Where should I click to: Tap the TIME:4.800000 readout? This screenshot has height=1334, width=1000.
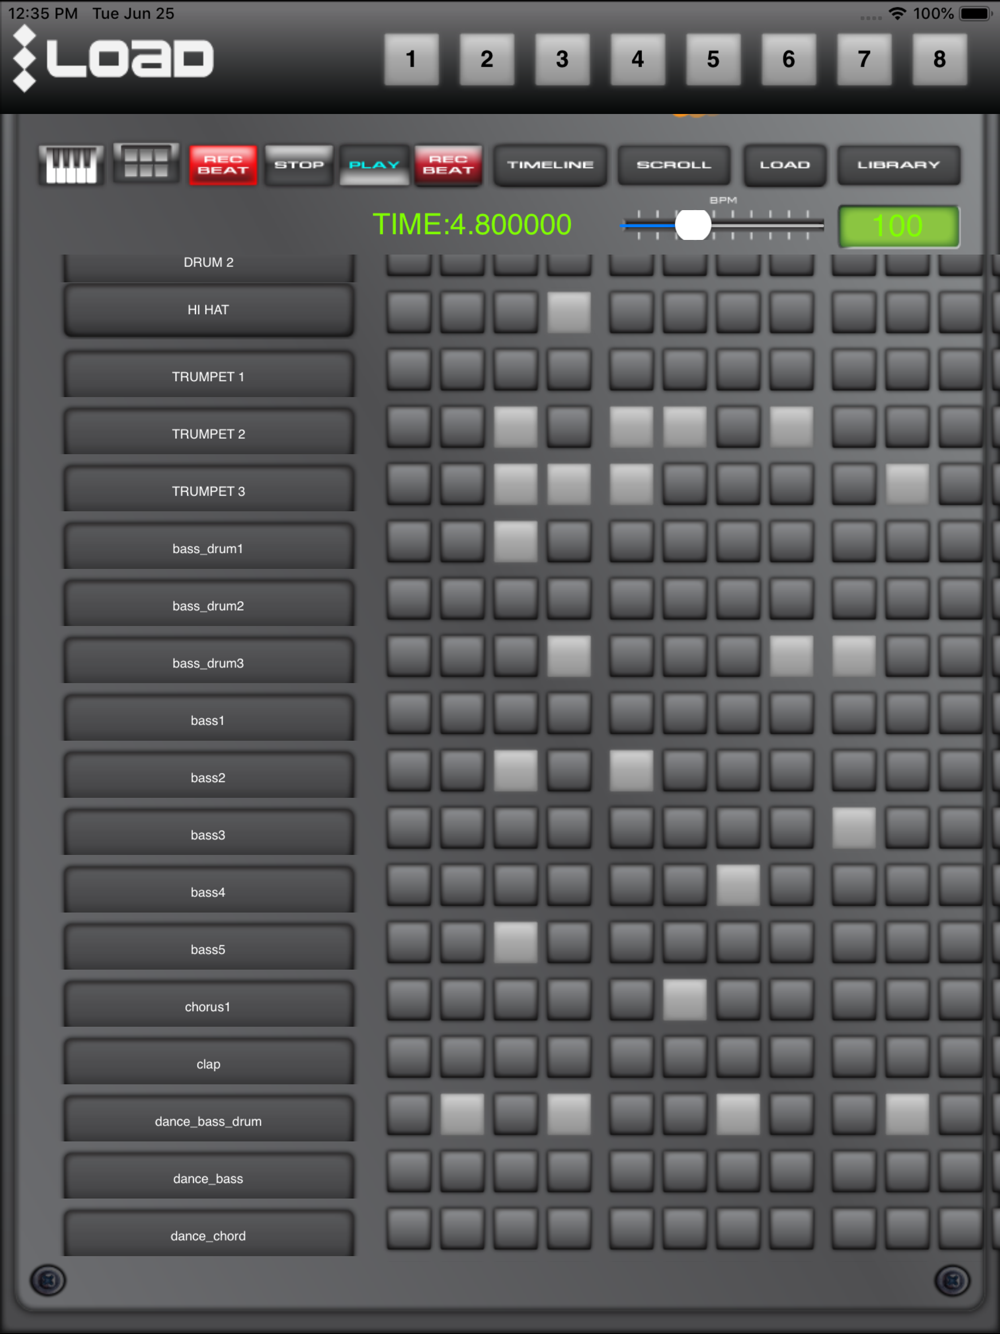[x=472, y=224]
